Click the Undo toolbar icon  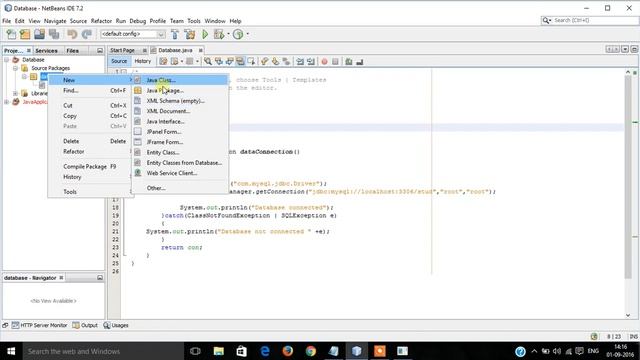(x=72, y=34)
